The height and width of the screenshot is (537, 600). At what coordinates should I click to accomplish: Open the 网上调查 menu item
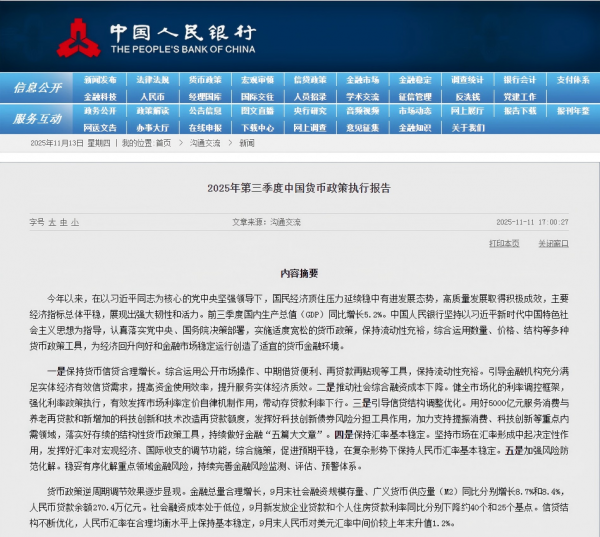310,128
